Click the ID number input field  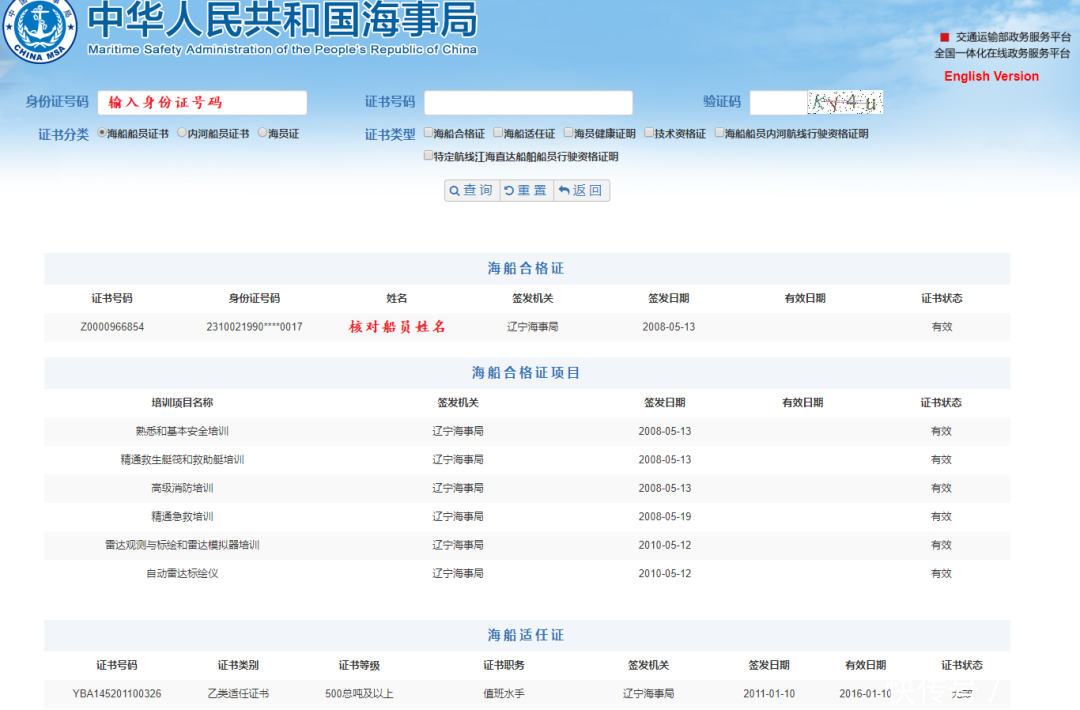(x=202, y=102)
